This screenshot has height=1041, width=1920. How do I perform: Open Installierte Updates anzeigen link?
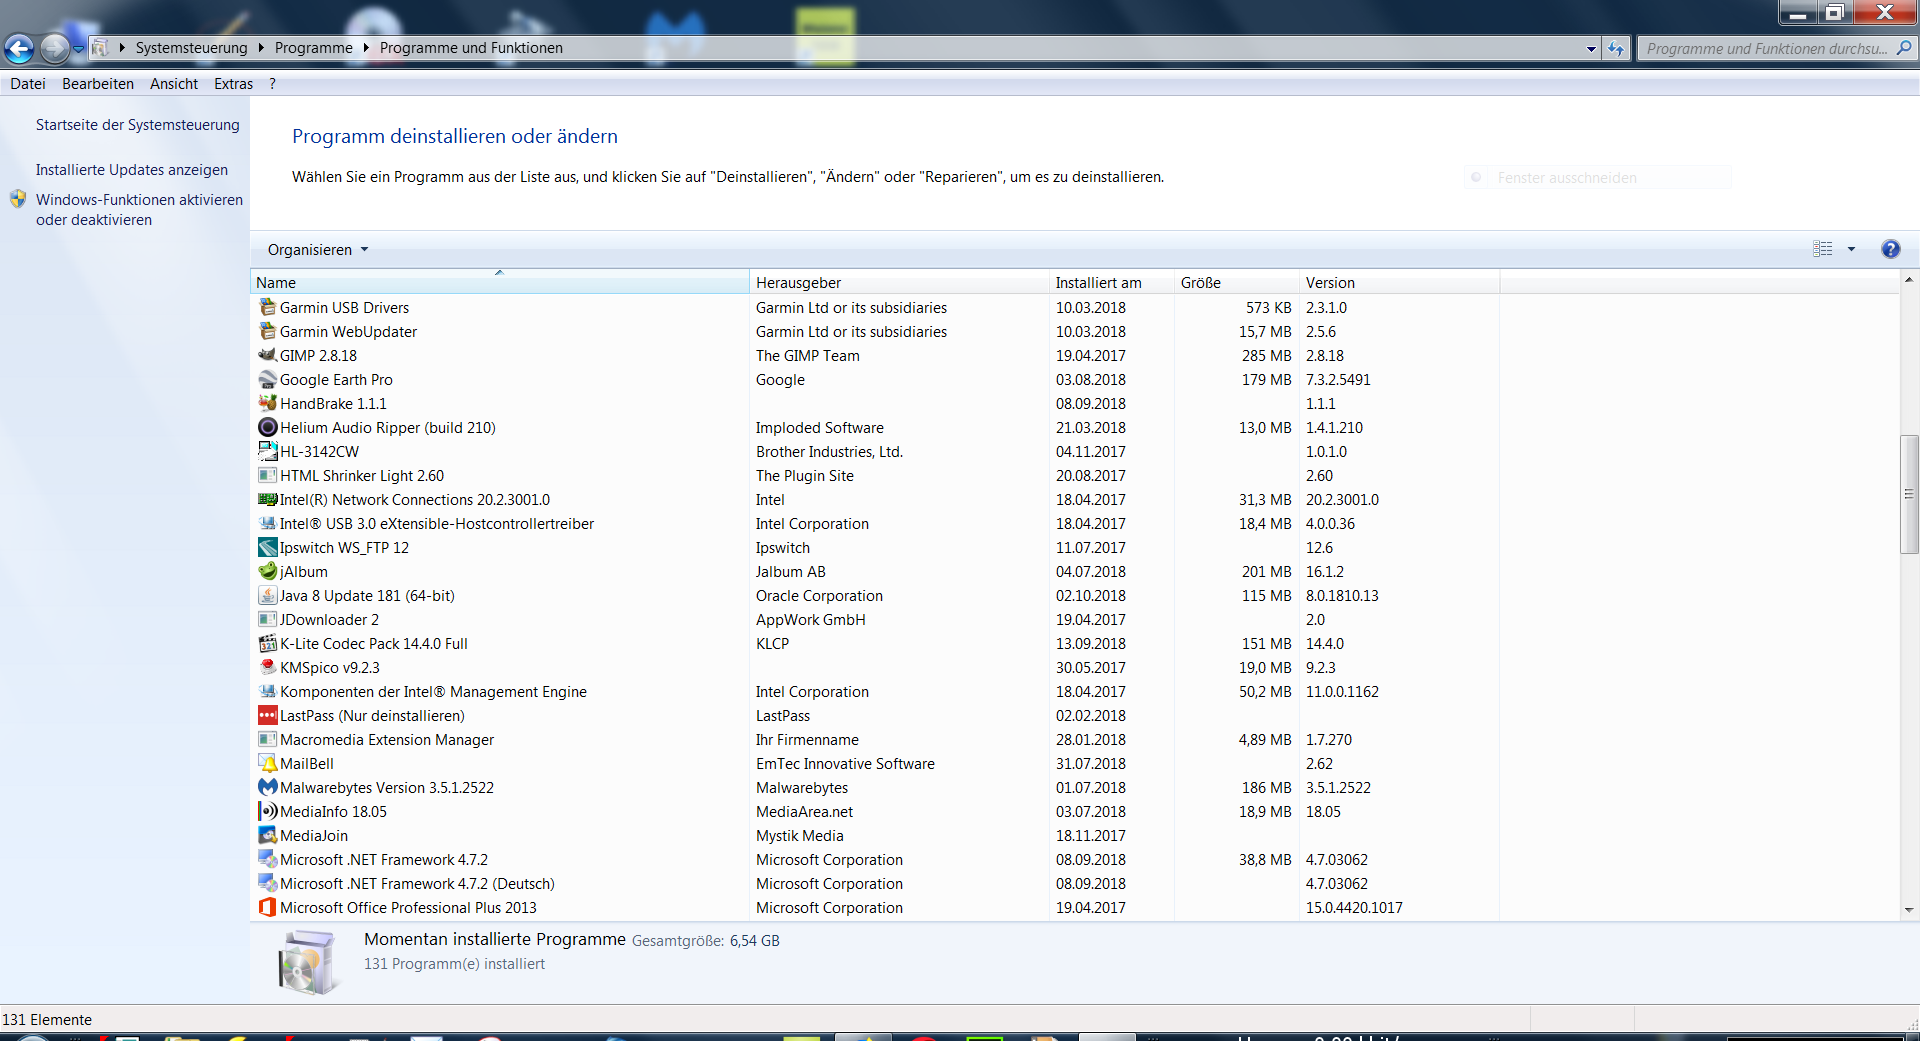click(x=132, y=170)
